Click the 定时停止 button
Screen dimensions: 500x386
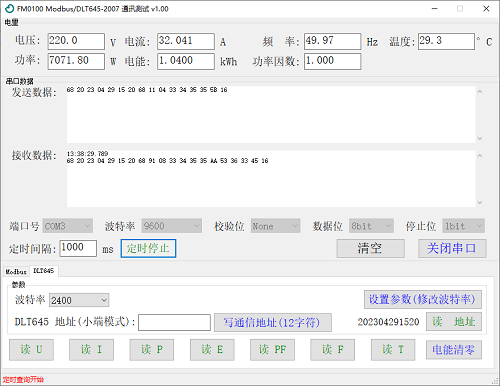[148, 248]
